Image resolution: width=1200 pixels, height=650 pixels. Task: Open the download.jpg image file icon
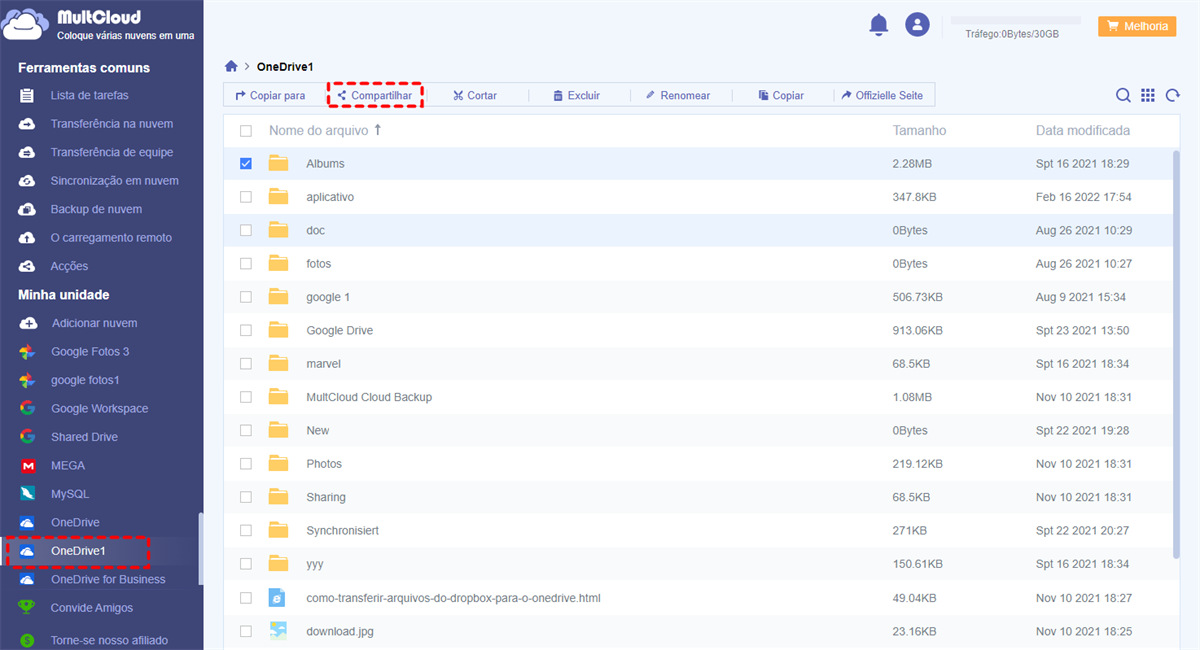tap(278, 631)
